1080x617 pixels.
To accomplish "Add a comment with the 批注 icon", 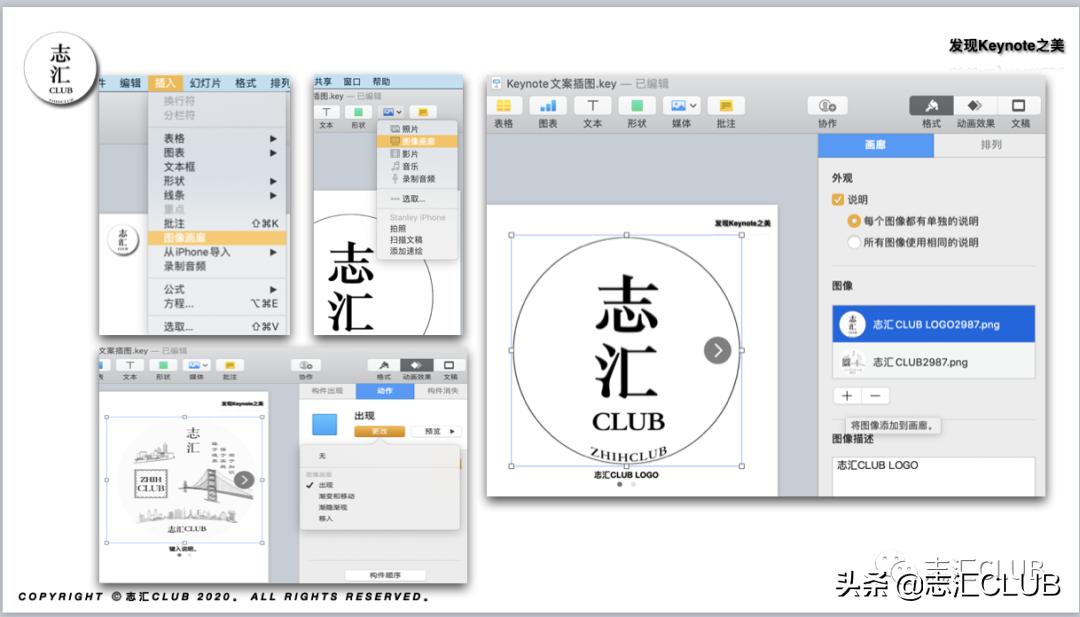I will [726, 106].
